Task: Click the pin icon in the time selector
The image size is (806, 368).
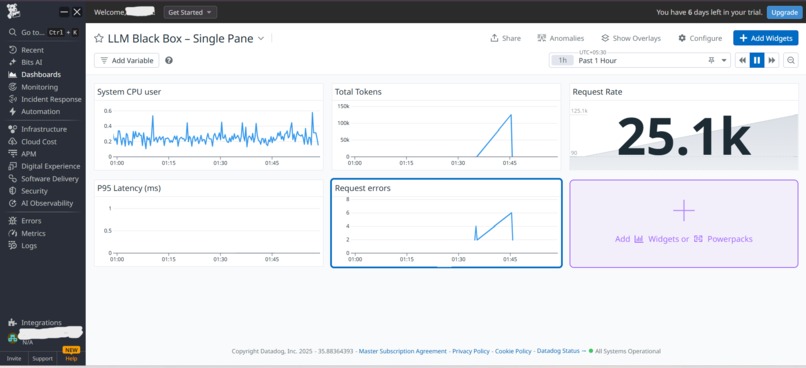Action: [x=711, y=60]
